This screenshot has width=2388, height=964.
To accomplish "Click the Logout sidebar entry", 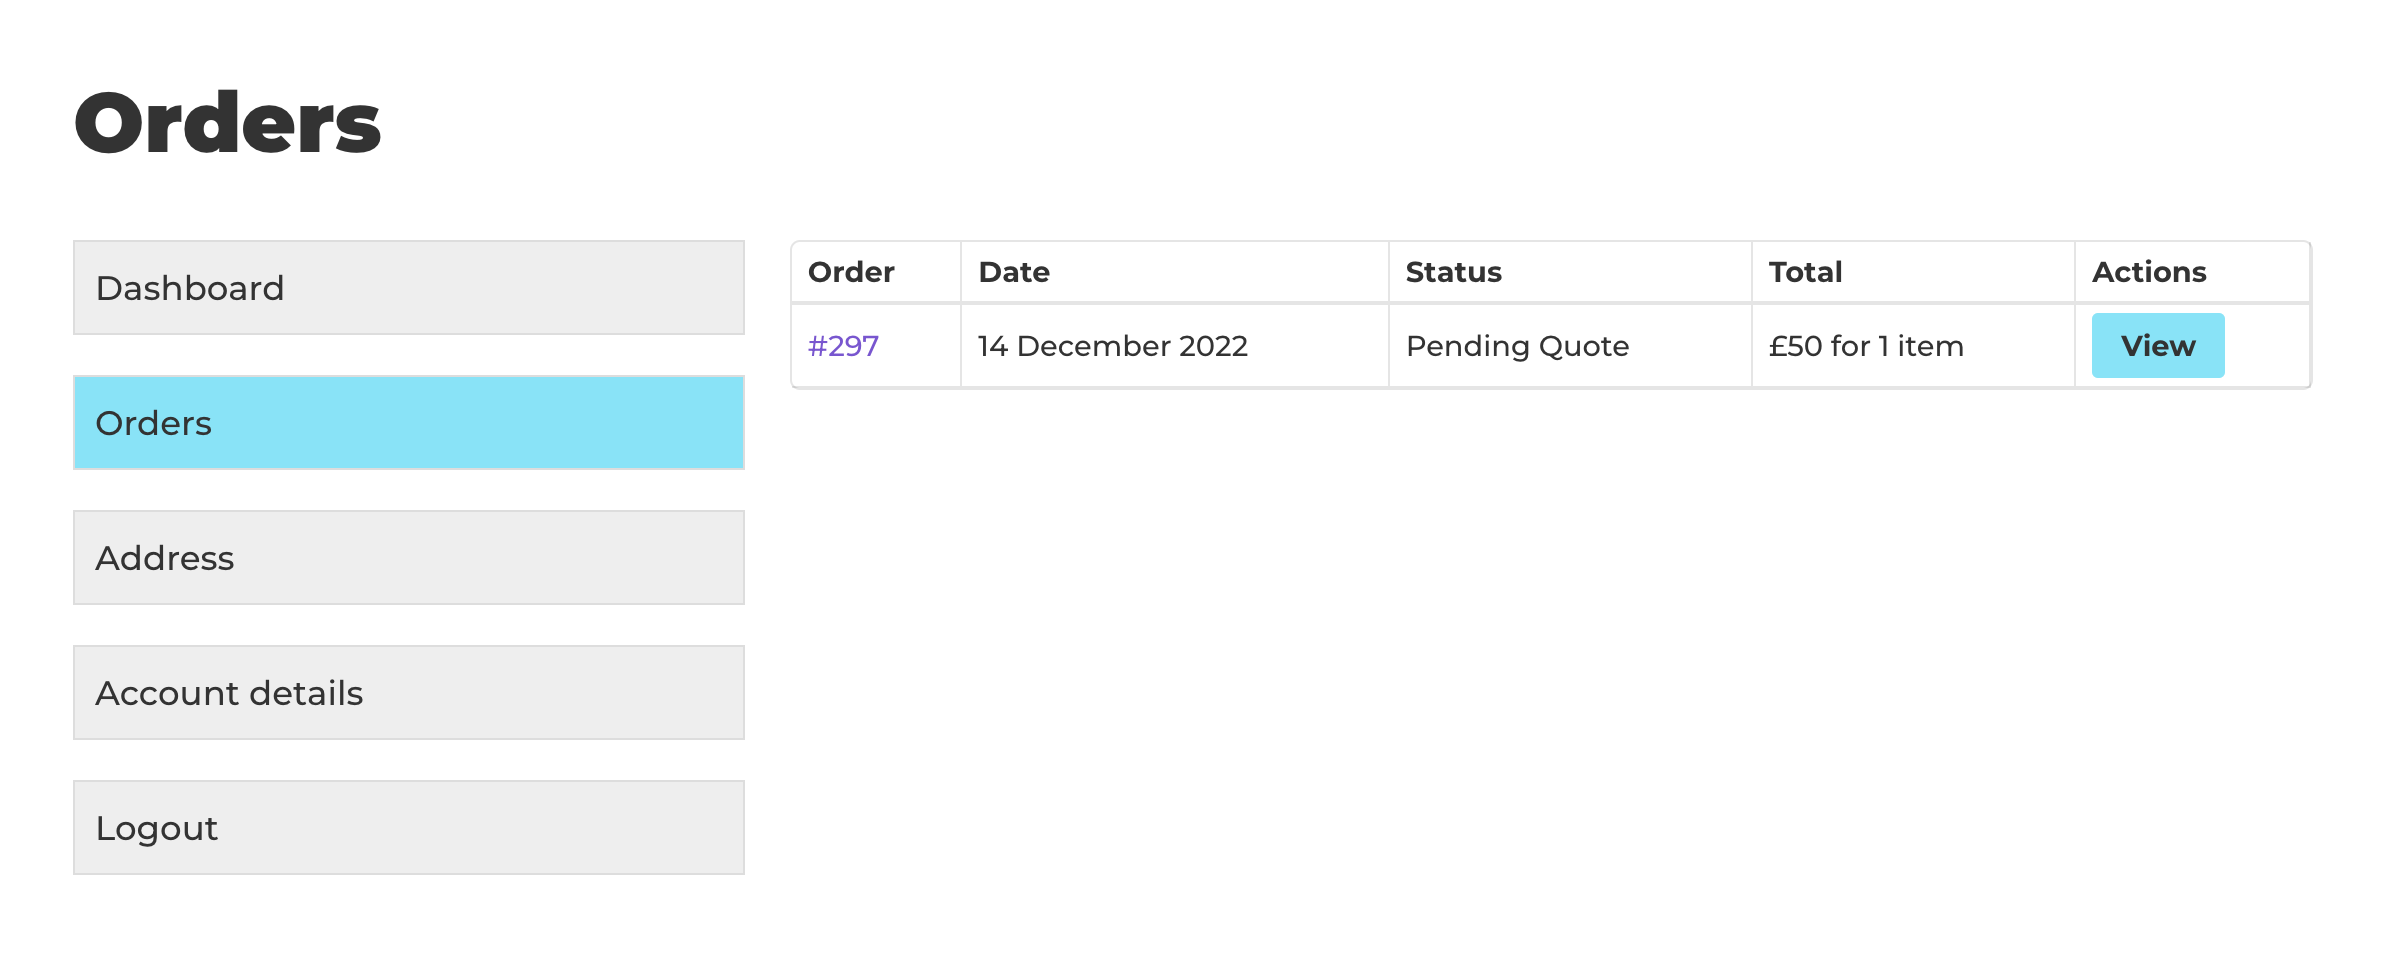I will click(157, 827).
